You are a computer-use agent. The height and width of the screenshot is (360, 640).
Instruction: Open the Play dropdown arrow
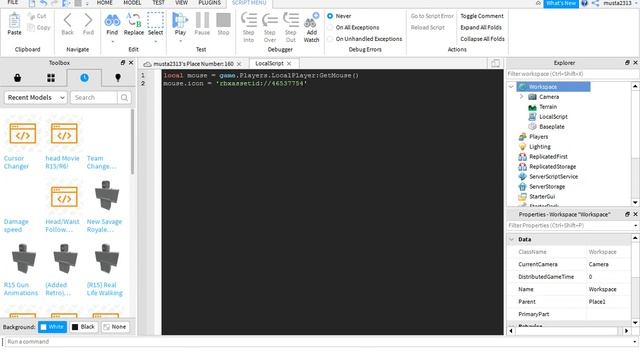click(180, 41)
